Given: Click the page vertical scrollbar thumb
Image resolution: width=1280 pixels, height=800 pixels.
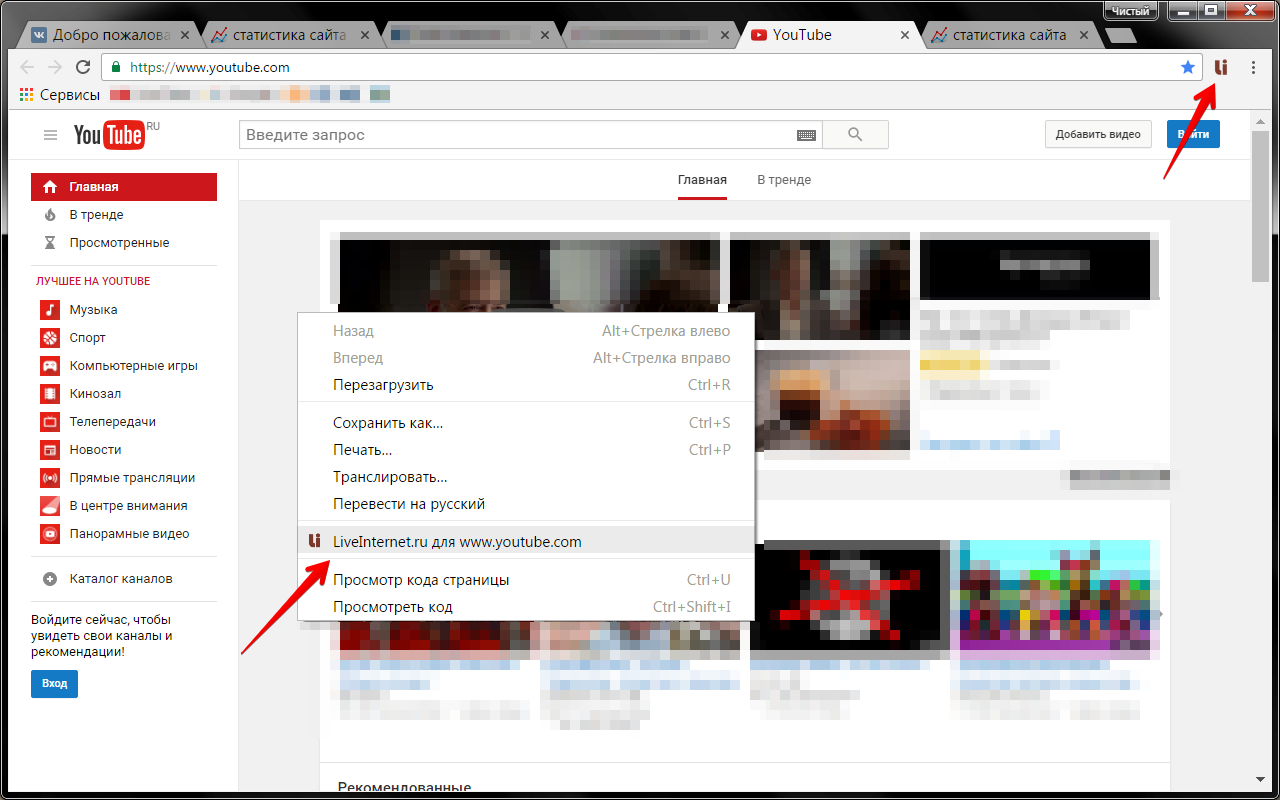Looking at the screenshot, I should coord(1260,205).
